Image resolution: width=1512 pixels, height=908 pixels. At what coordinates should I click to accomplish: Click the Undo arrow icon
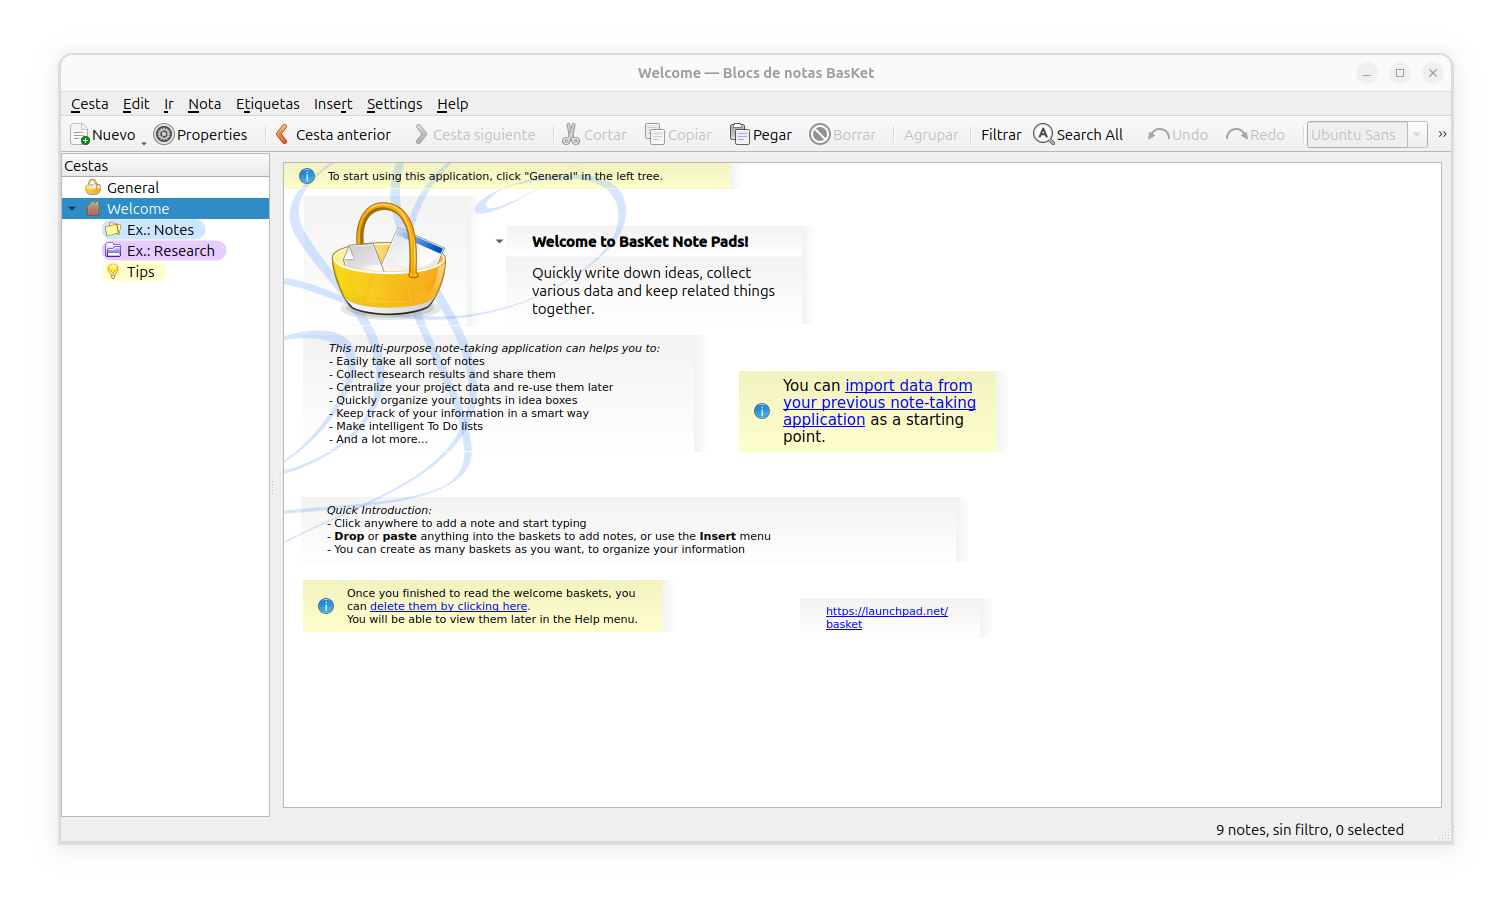[1159, 134]
